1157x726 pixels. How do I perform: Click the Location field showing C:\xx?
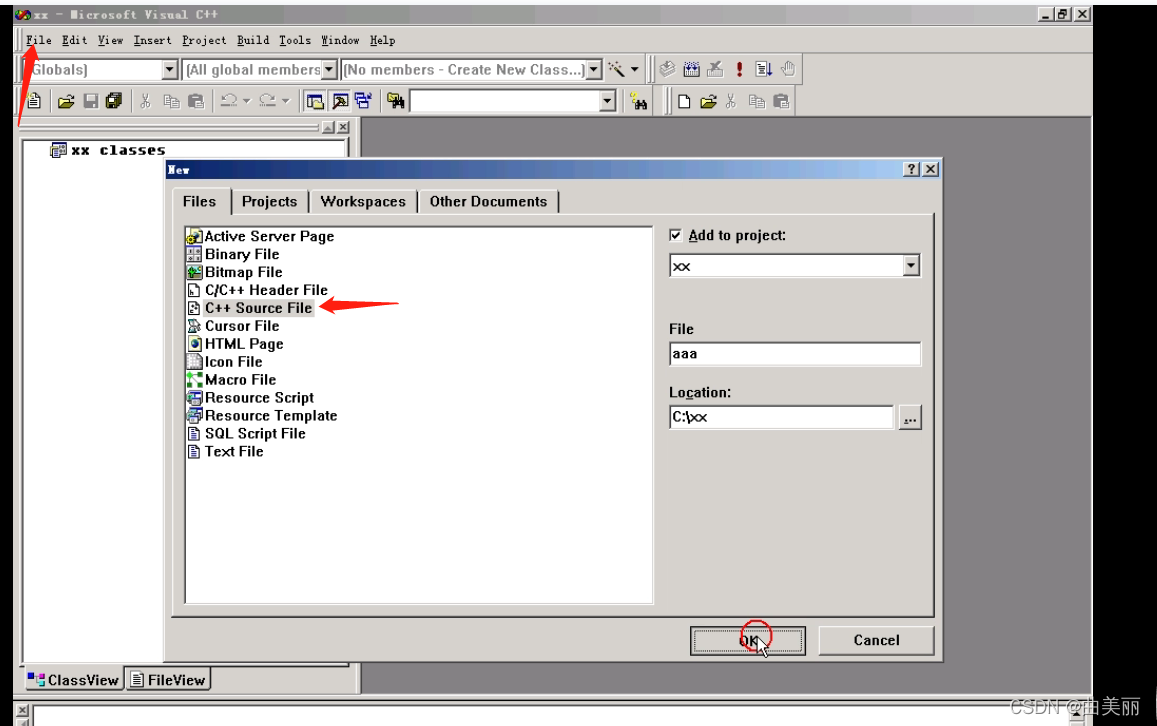point(781,417)
